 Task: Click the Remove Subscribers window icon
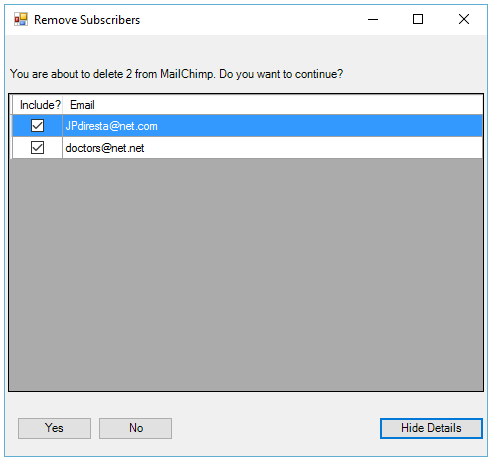click(21, 19)
